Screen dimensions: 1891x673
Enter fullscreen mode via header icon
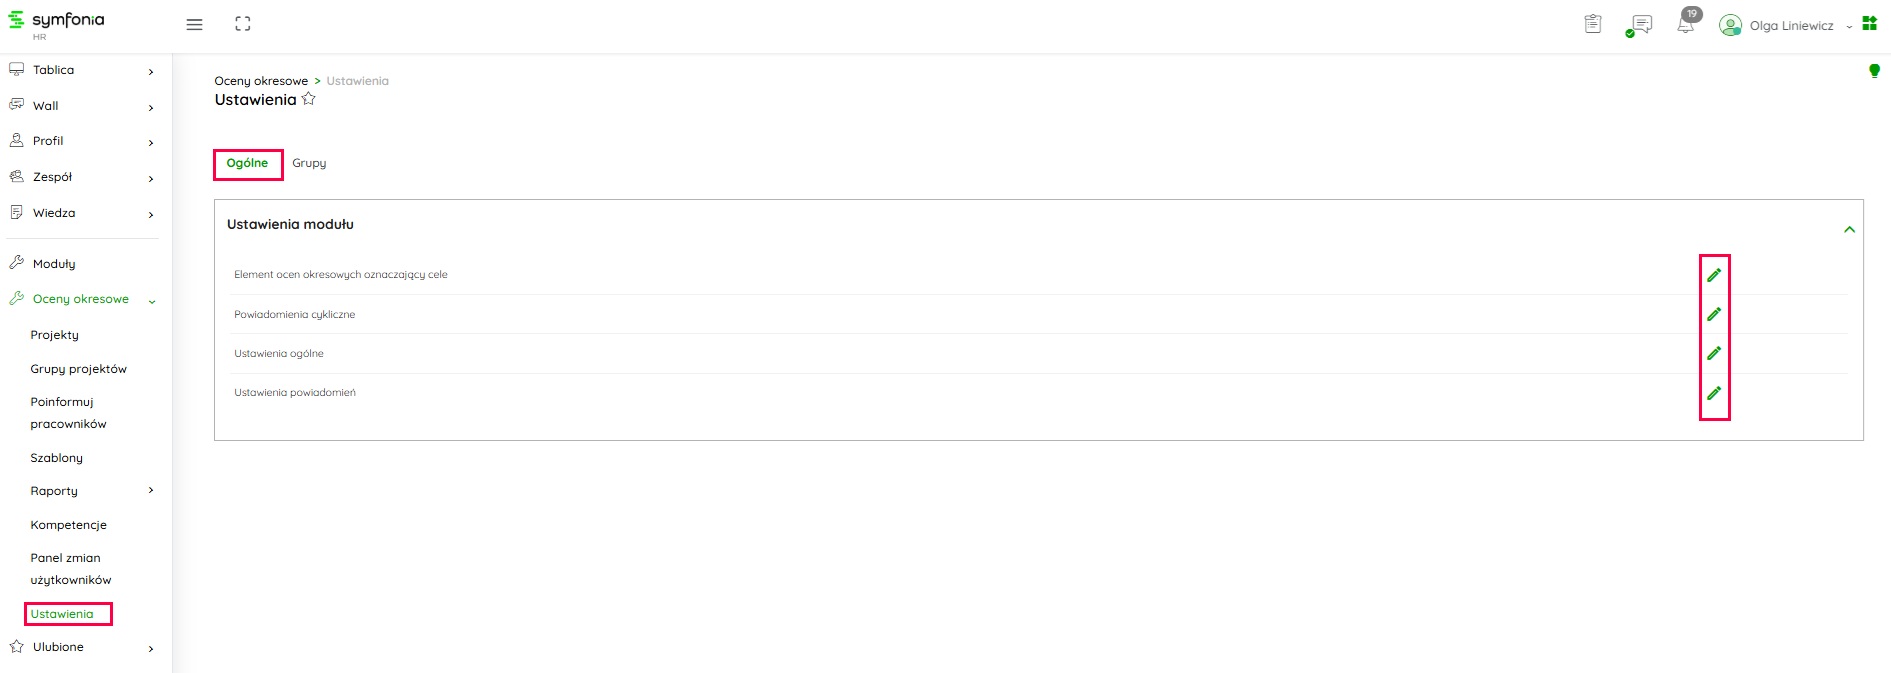pos(243,24)
